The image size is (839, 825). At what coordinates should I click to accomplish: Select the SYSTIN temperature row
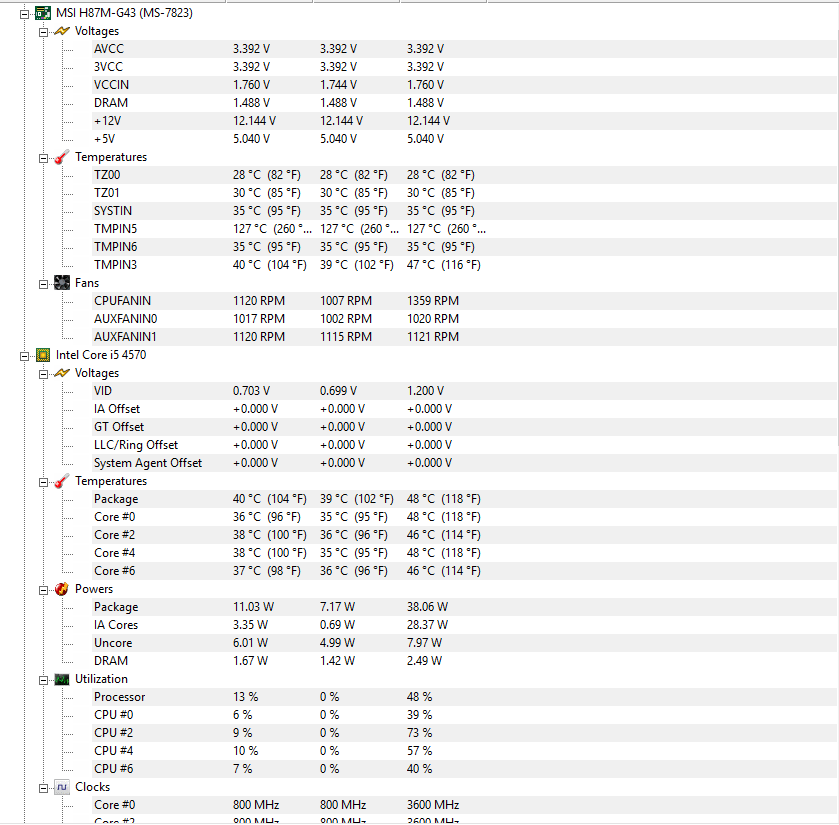464,211
